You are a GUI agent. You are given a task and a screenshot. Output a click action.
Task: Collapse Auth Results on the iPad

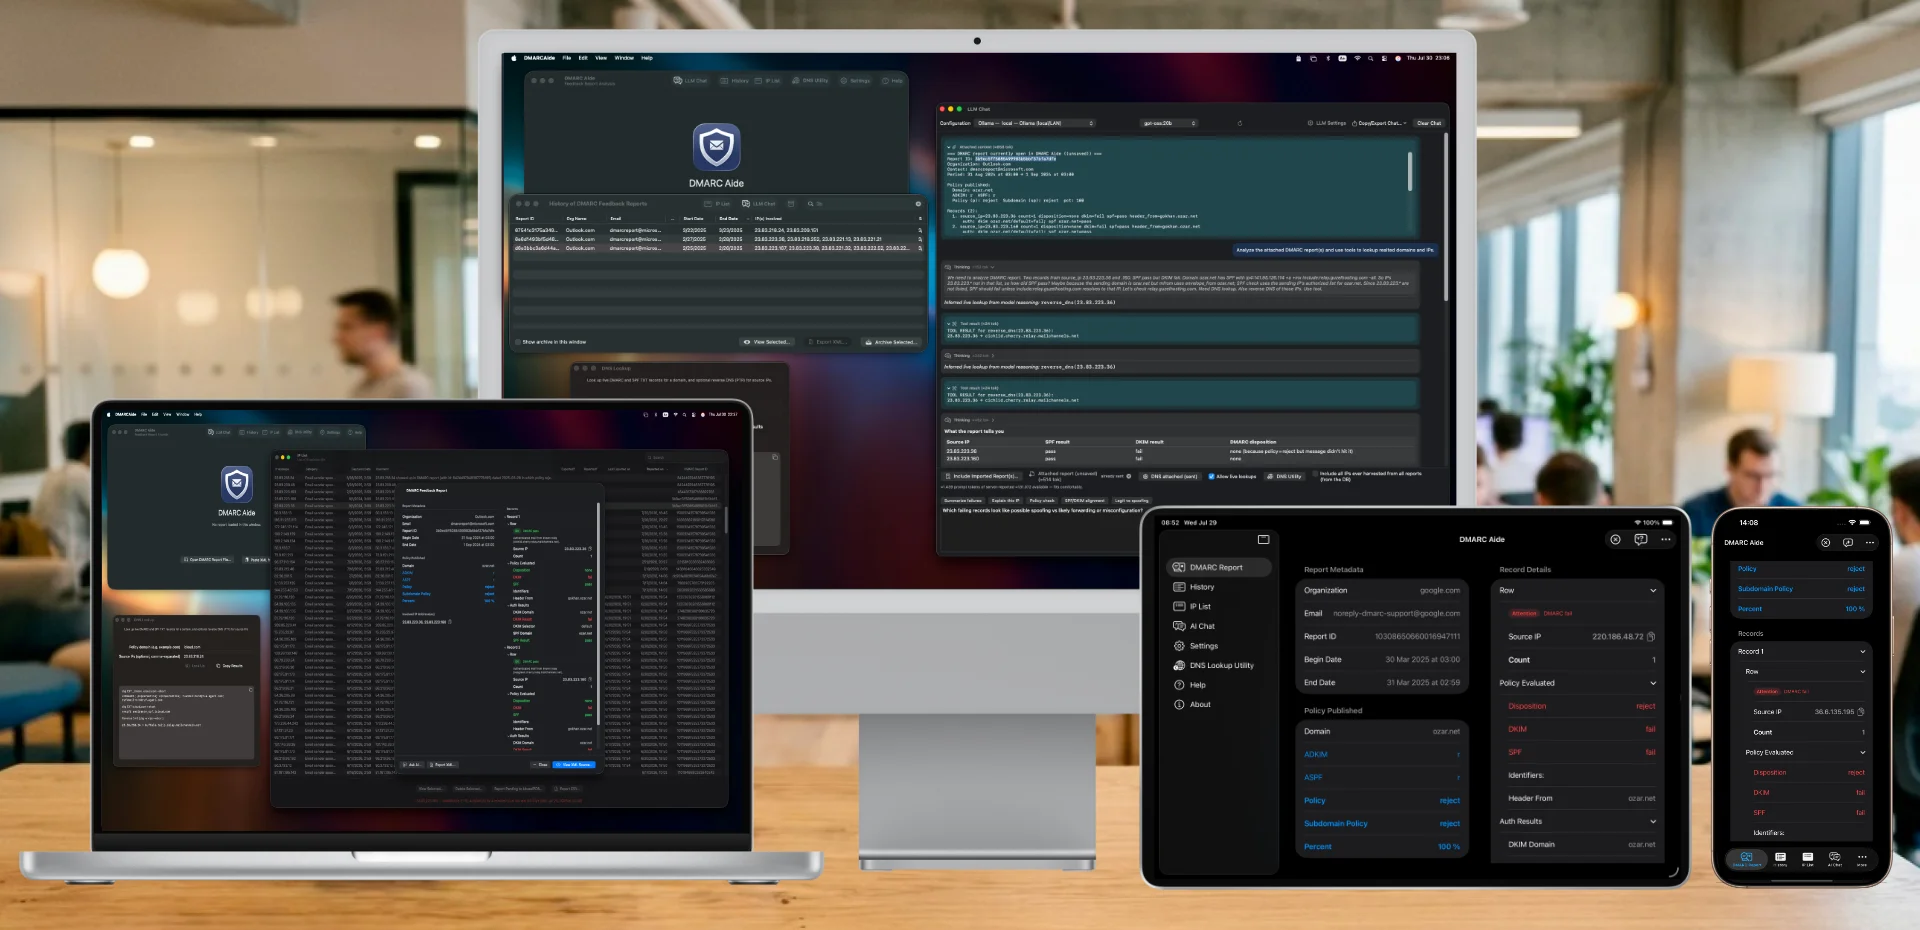(x=1653, y=821)
